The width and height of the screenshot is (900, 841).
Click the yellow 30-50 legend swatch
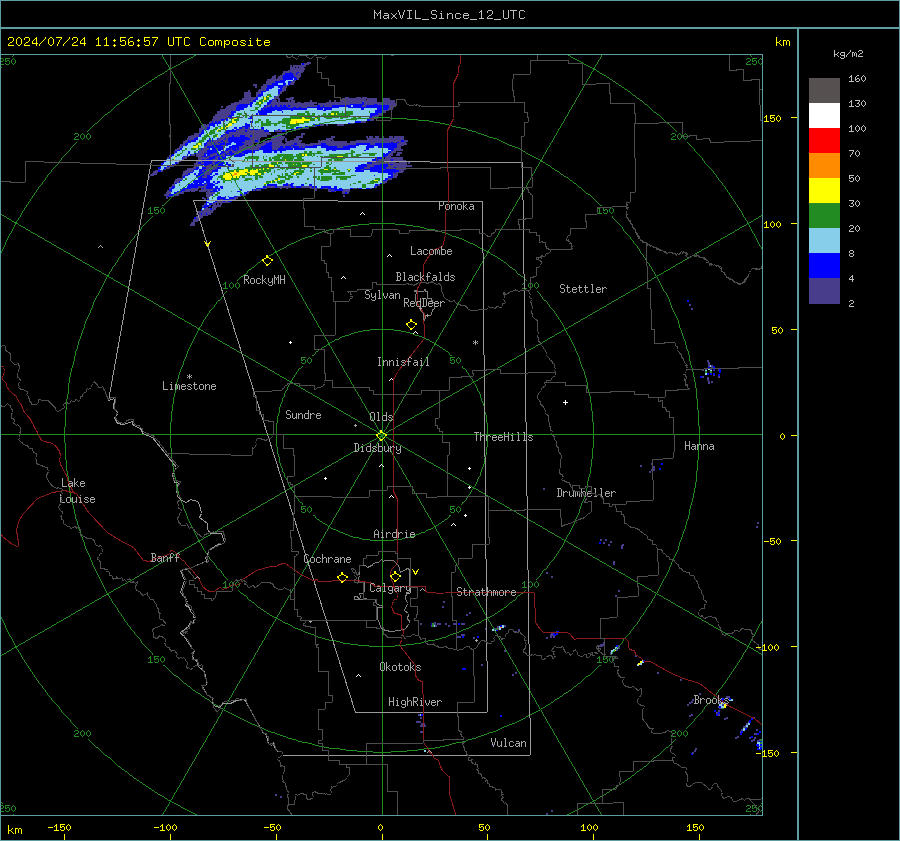point(824,191)
